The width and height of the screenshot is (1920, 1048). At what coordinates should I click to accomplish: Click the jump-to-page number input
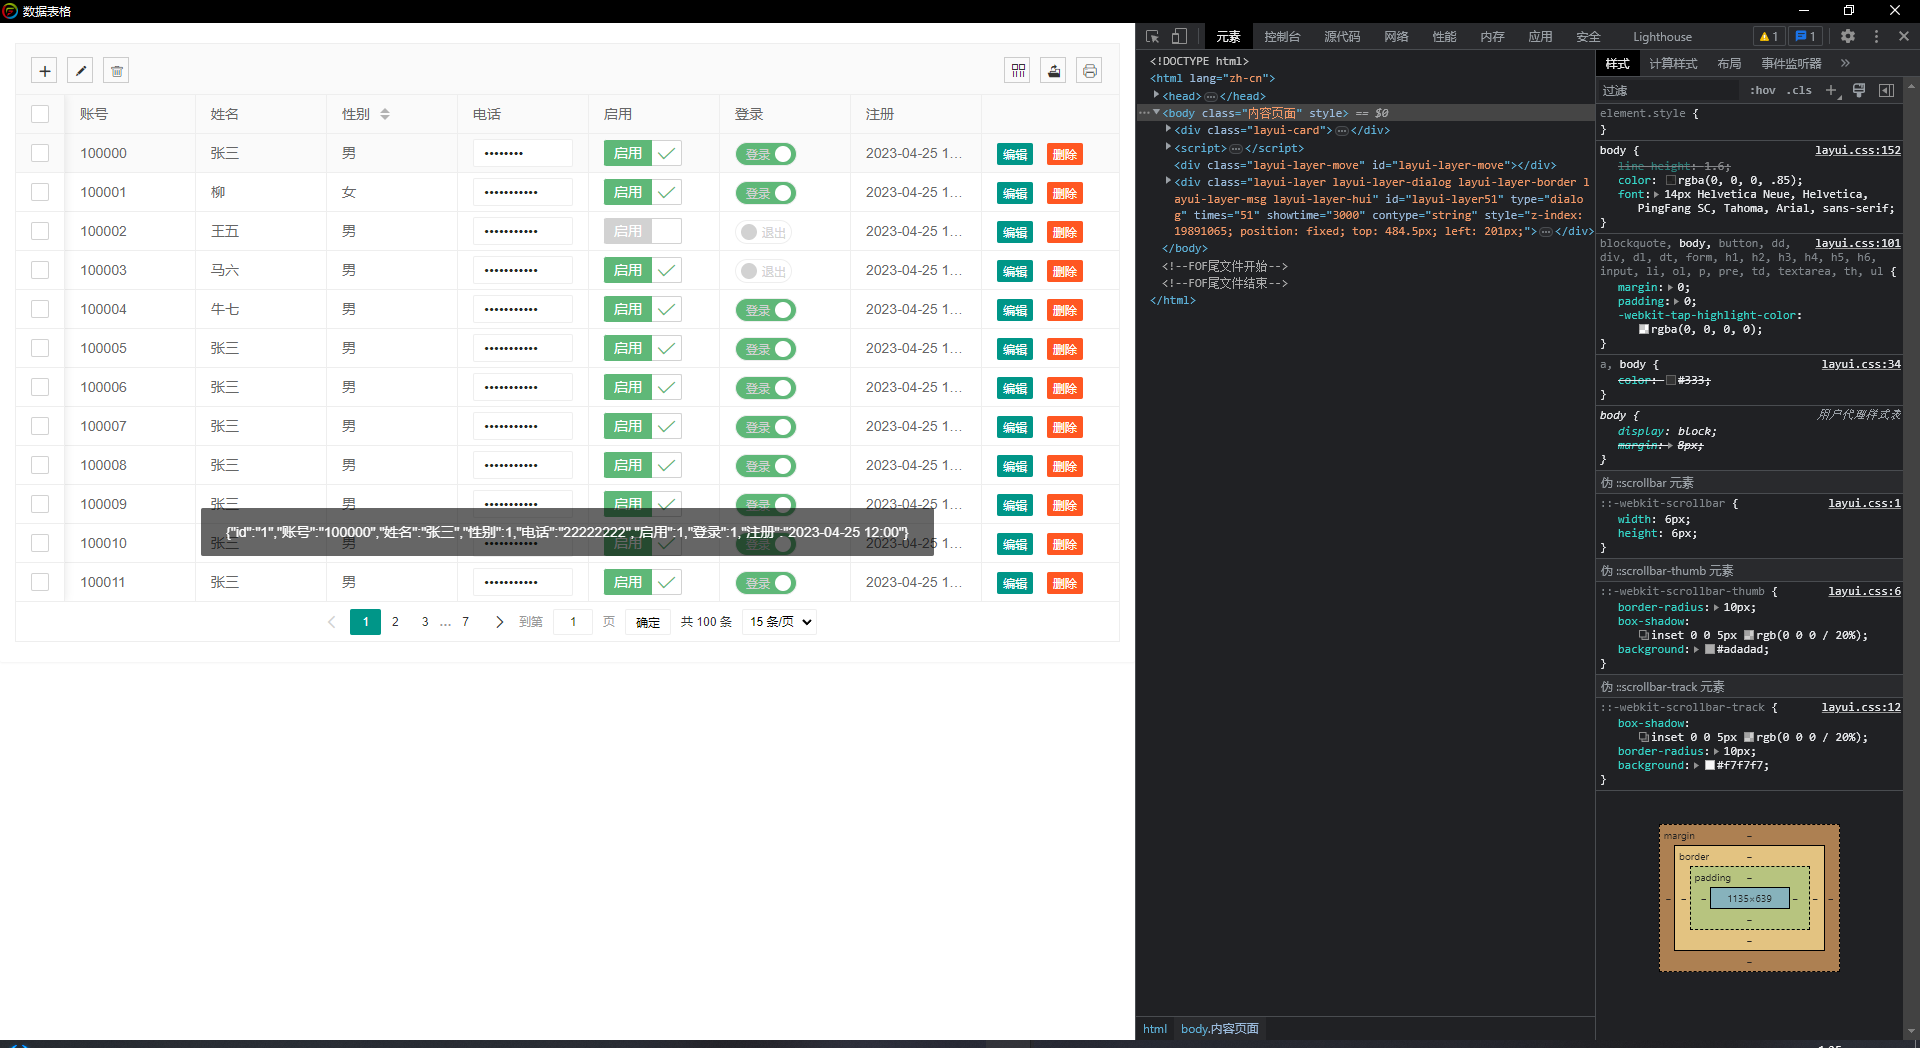pyautogui.click(x=573, y=622)
